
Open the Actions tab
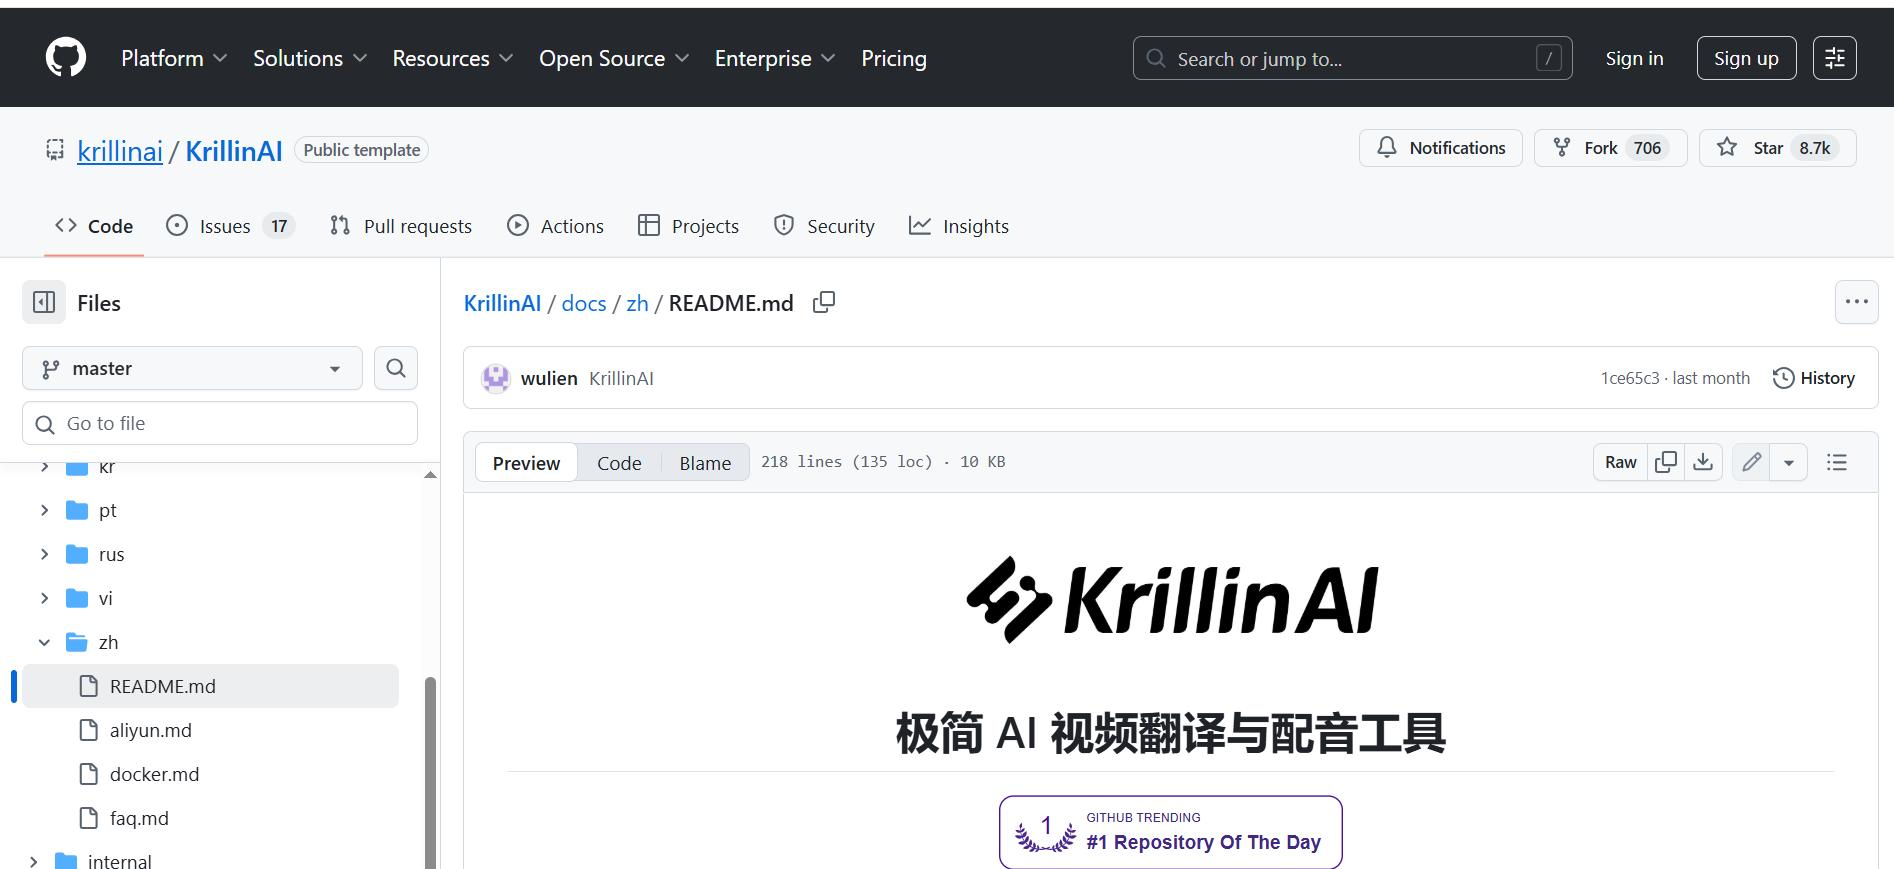555,226
